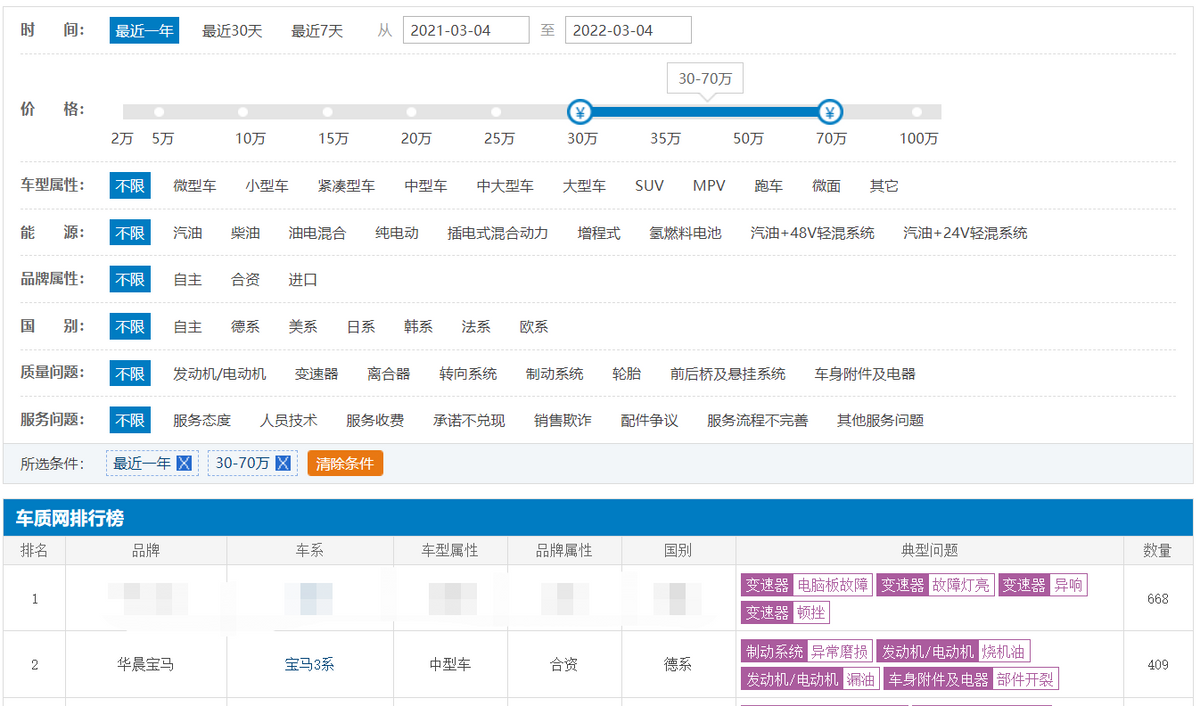This screenshot has height=706, width=1200.
Task: Choose 进口 in the 品牌属性 row
Action: pos(303,280)
